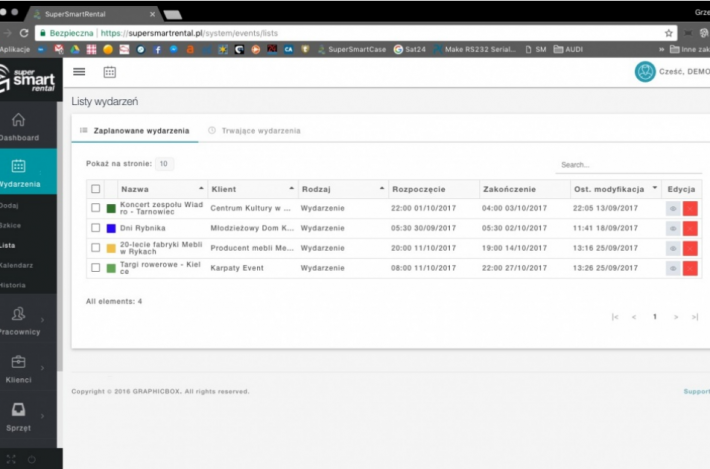Go to next page in pagination
This screenshot has height=469, width=710.
(x=676, y=316)
